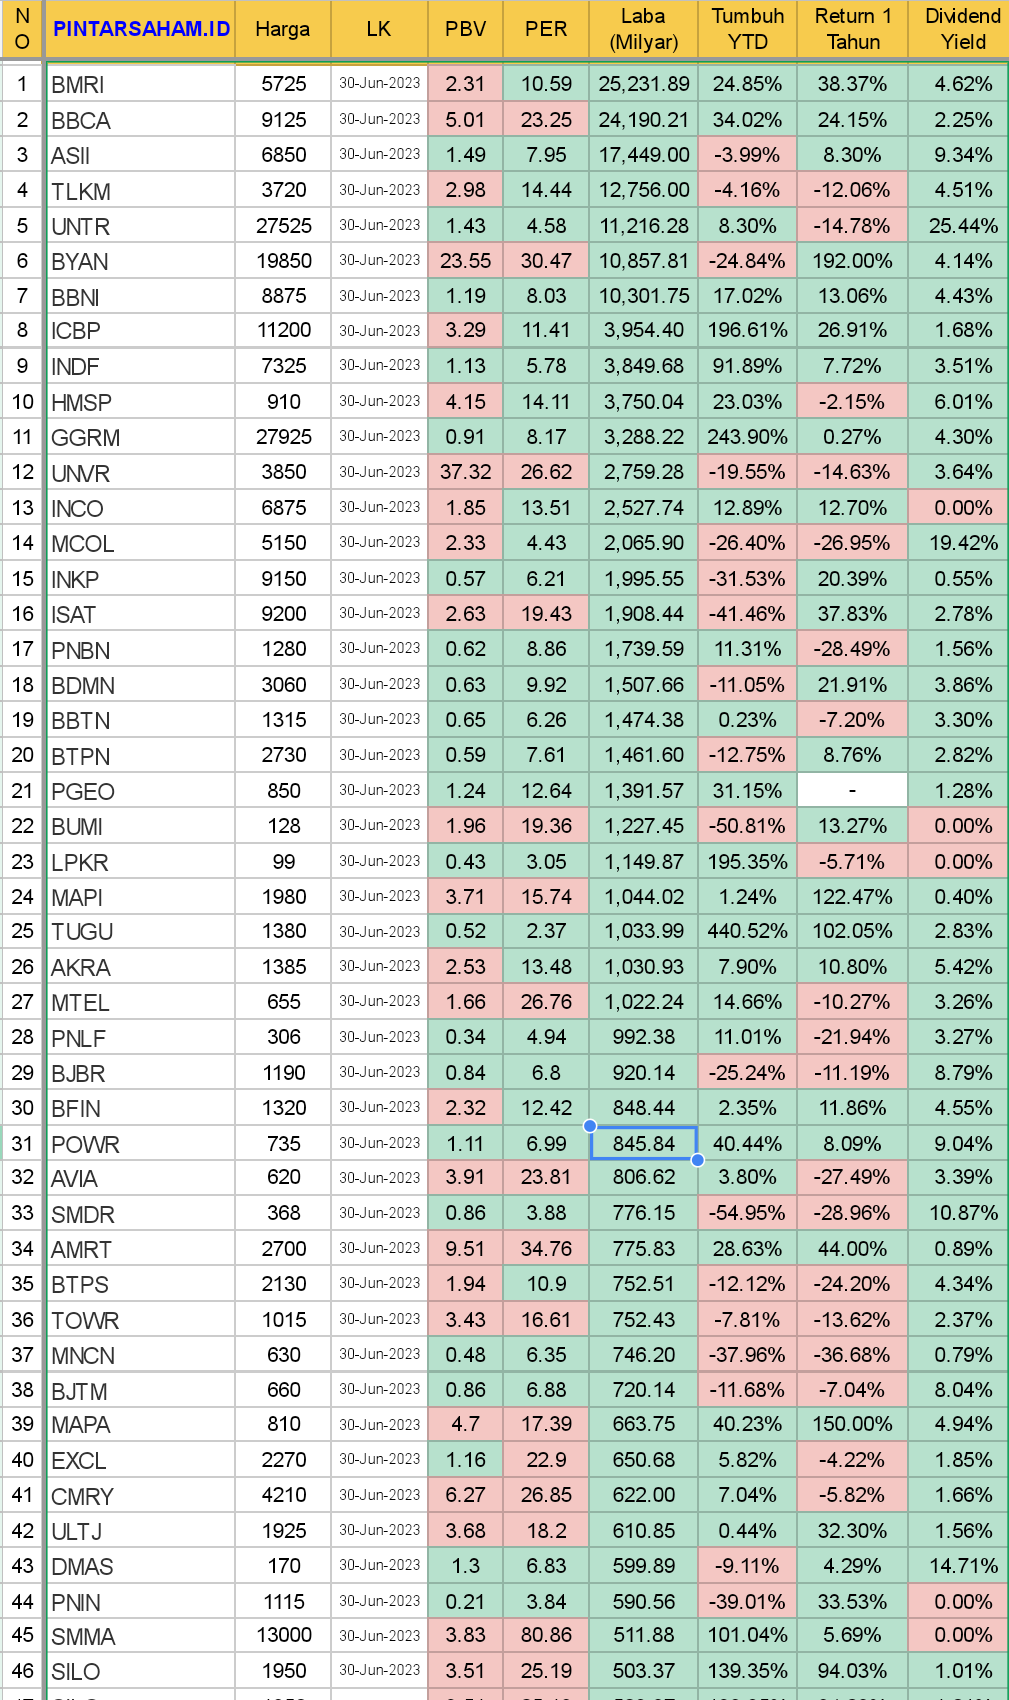Select TUGU's Tumbuh YTD value 440.52%

pyautogui.click(x=747, y=931)
